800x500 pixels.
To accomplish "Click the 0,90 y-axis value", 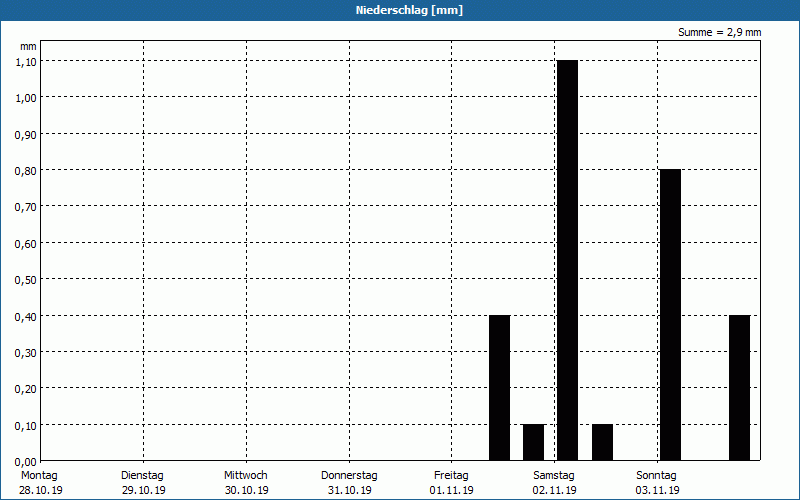I will (x=26, y=135).
